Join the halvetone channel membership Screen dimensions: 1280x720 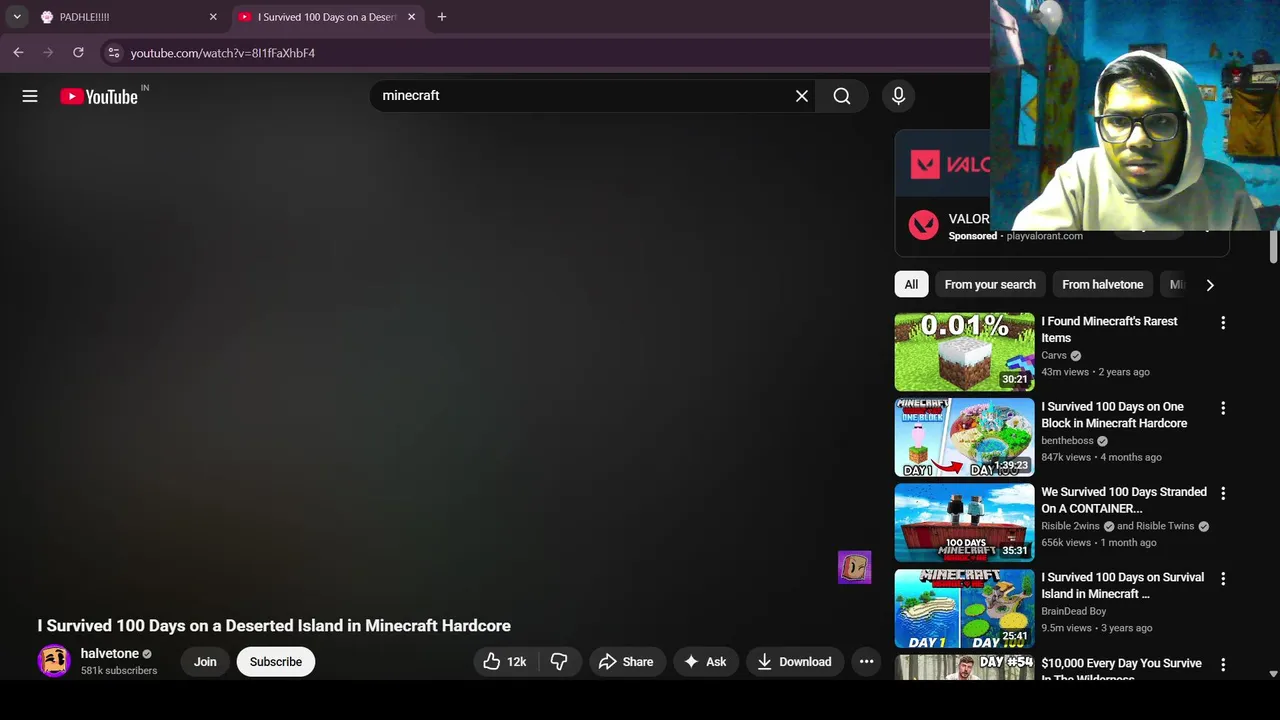click(205, 662)
